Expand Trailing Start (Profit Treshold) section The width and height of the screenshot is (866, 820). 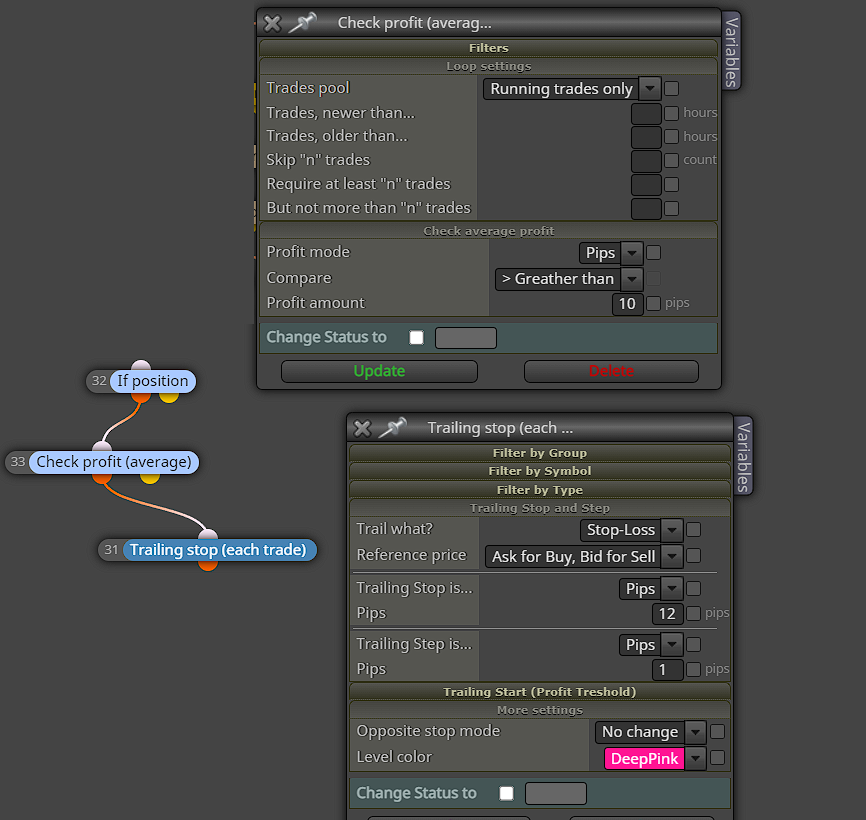pyautogui.click(x=540, y=692)
